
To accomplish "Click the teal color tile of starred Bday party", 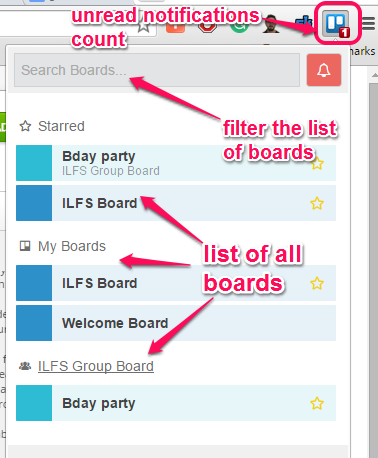I will [x=34, y=163].
